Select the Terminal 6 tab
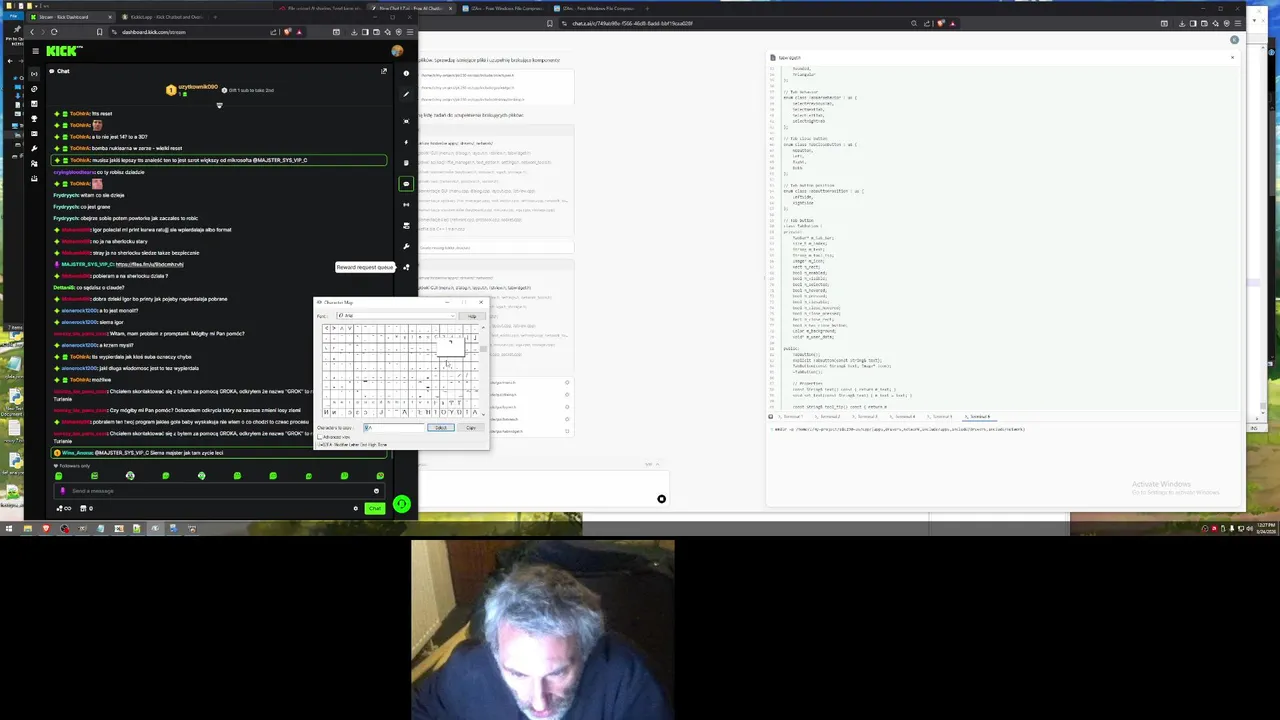The width and height of the screenshot is (1280, 720). pos(978,417)
